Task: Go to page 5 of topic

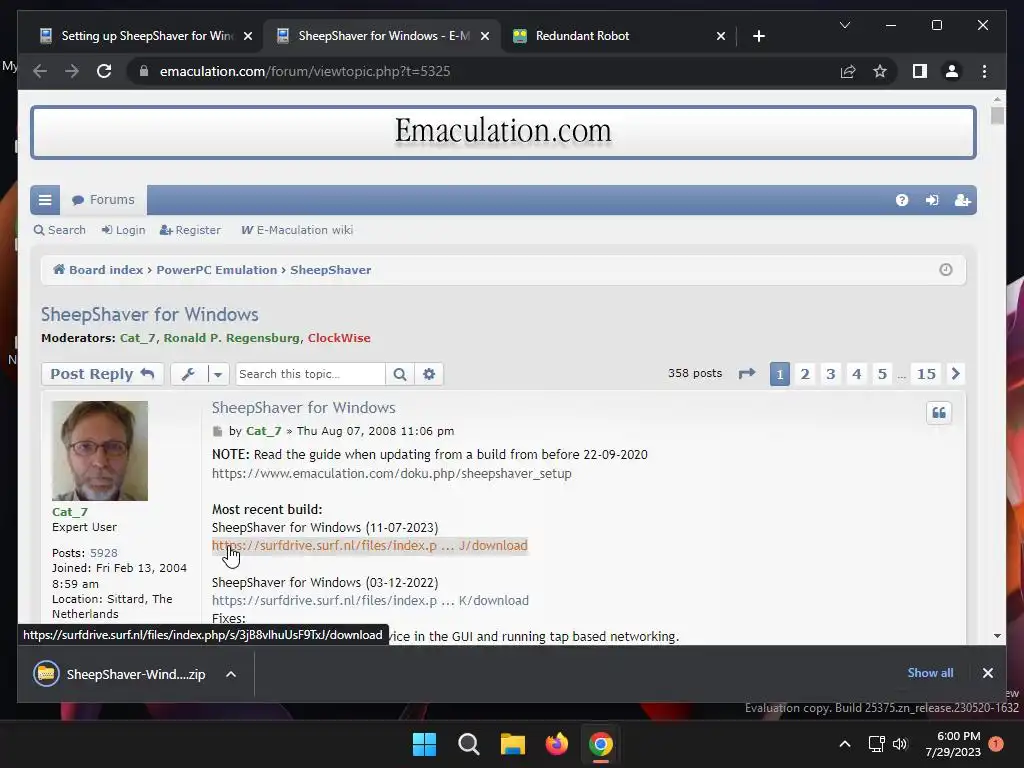Action: tap(882, 374)
